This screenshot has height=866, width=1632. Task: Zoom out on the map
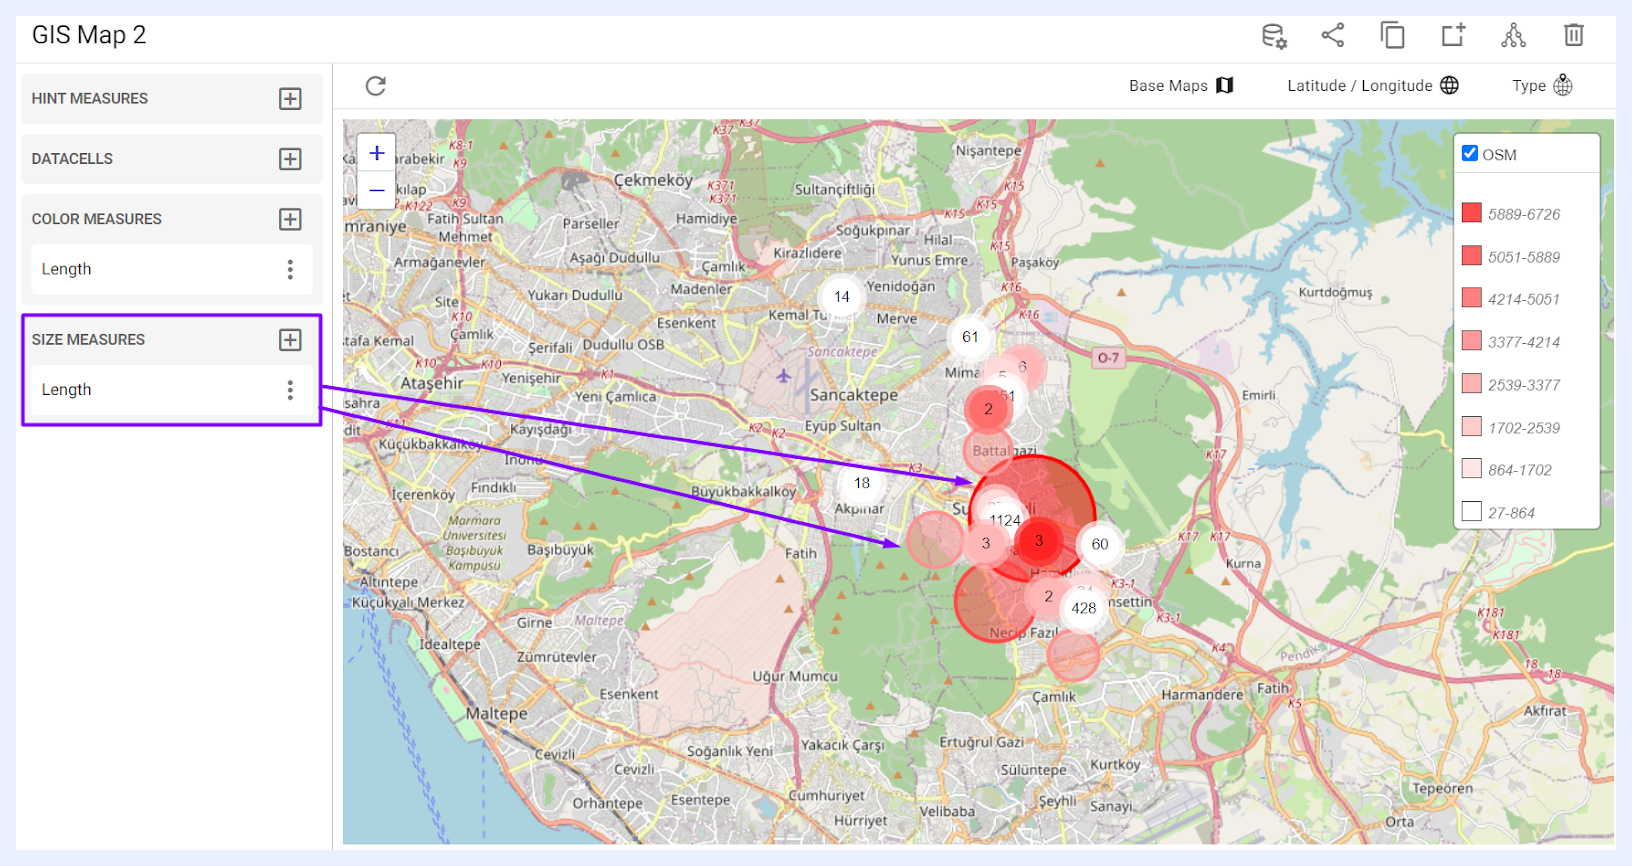377,190
